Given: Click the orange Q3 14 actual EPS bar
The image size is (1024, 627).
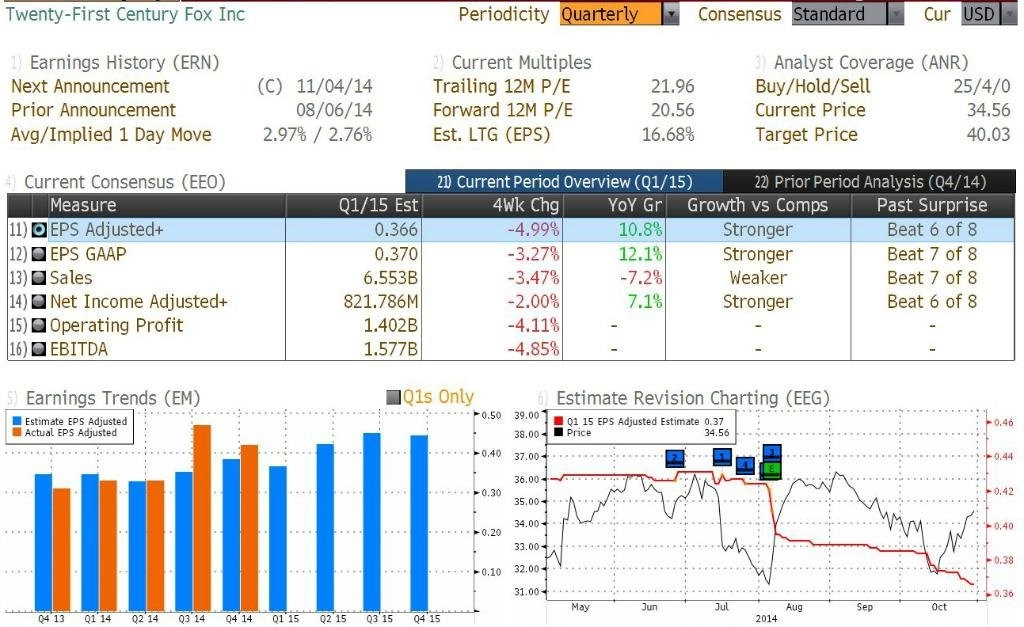Looking at the screenshot, I should [202, 518].
